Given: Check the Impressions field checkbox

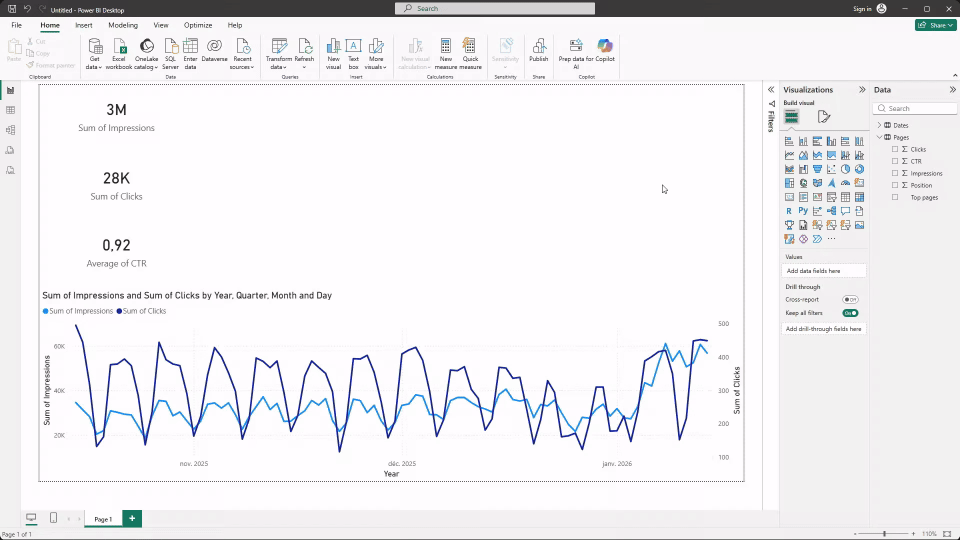Looking at the screenshot, I should pyautogui.click(x=895, y=173).
